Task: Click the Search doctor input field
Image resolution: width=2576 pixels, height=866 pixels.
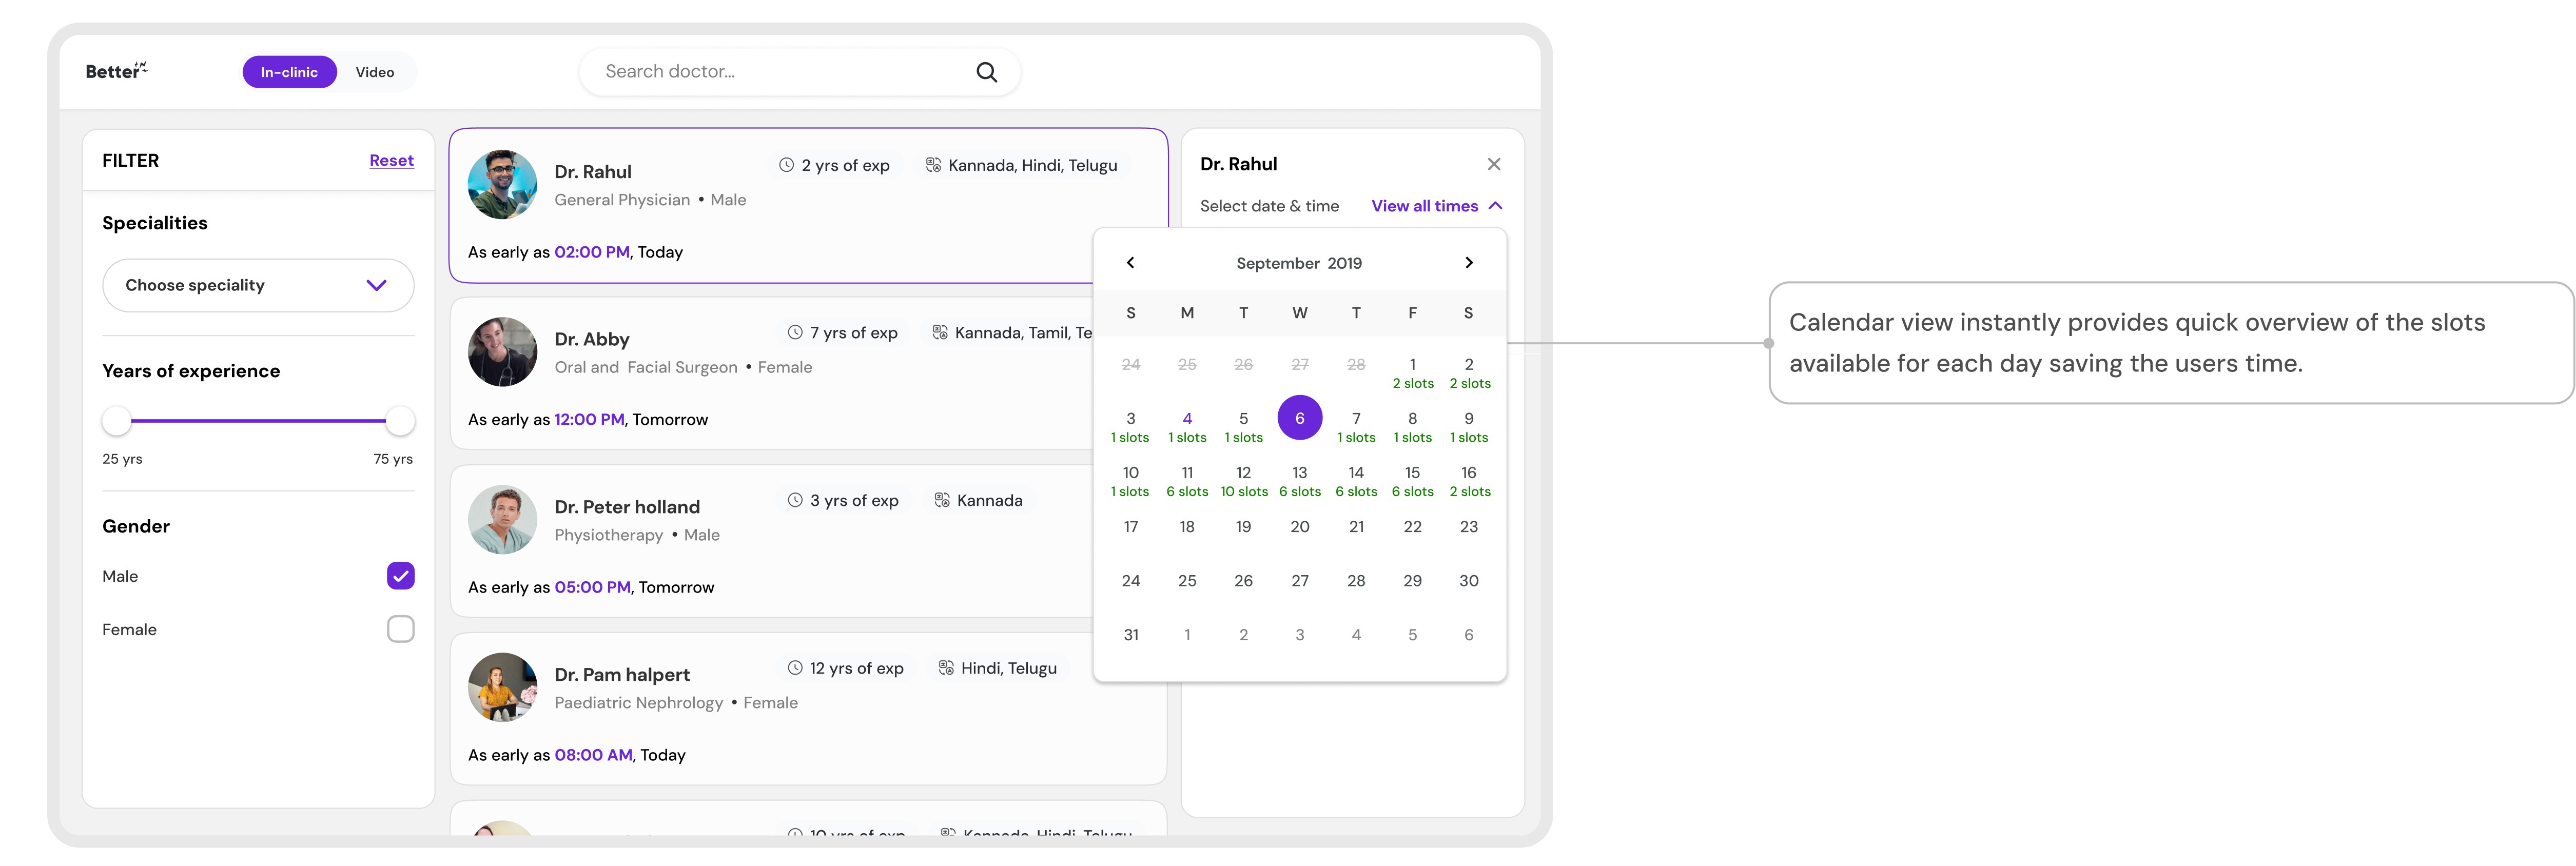Action: point(799,72)
